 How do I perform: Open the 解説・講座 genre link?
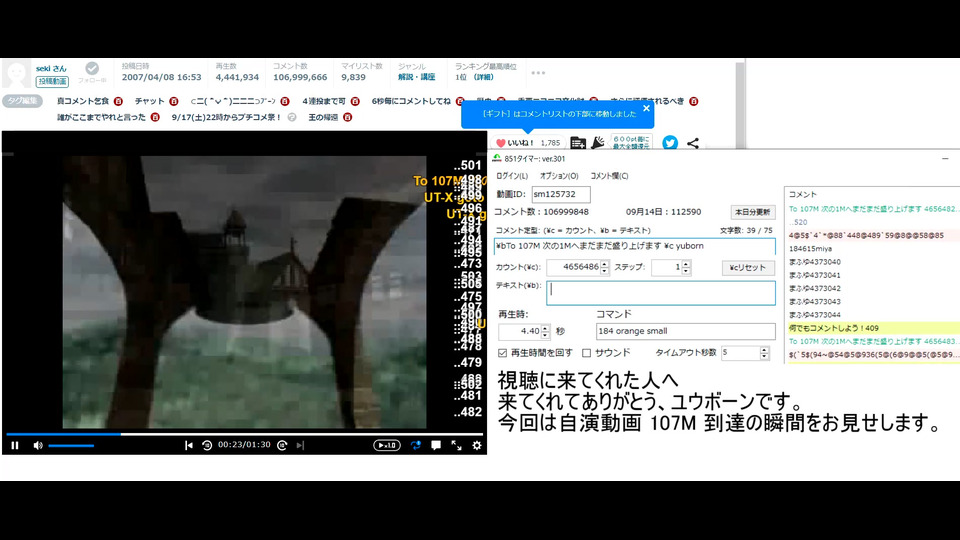point(416,77)
